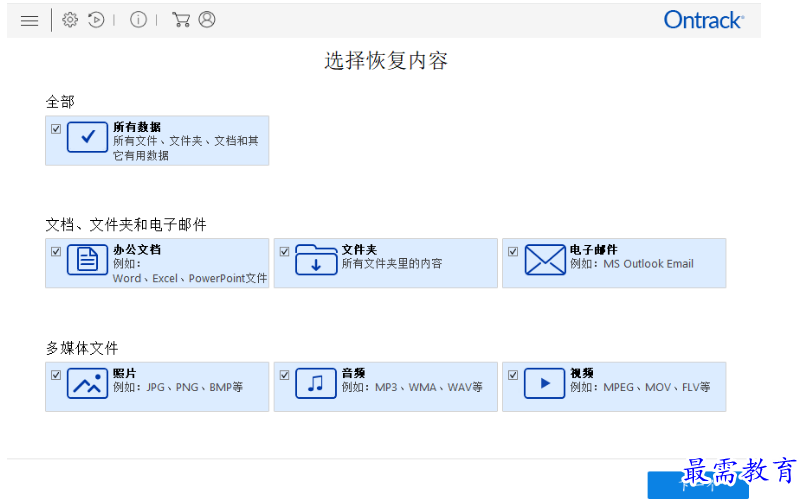Image resolution: width=805 pixels, height=502 pixels.
Task: Click the 全部 section heading
Action: pyautogui.click(x=60, y=102)
